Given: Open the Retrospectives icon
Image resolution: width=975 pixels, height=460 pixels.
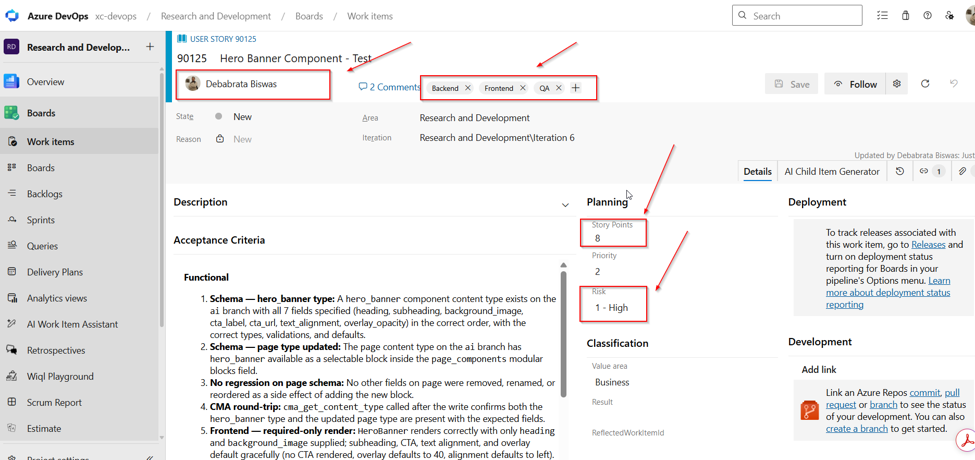Looking at the screenshot, I should coord(12,351).
